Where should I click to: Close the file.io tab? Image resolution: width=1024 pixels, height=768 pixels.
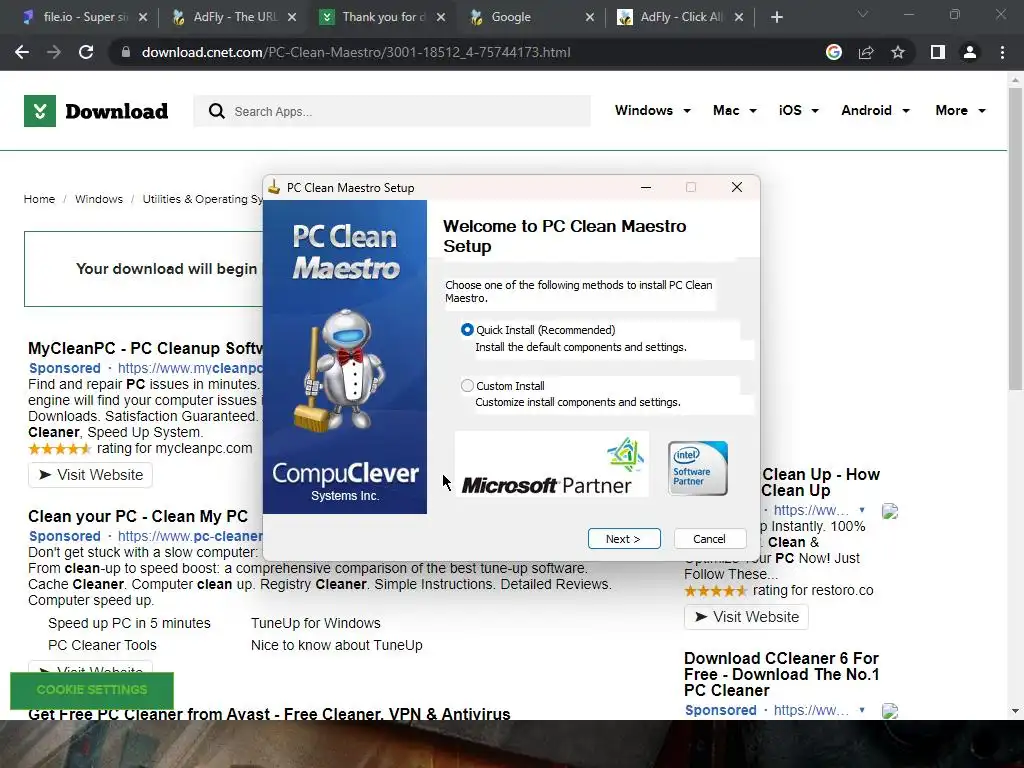[143, 17]
